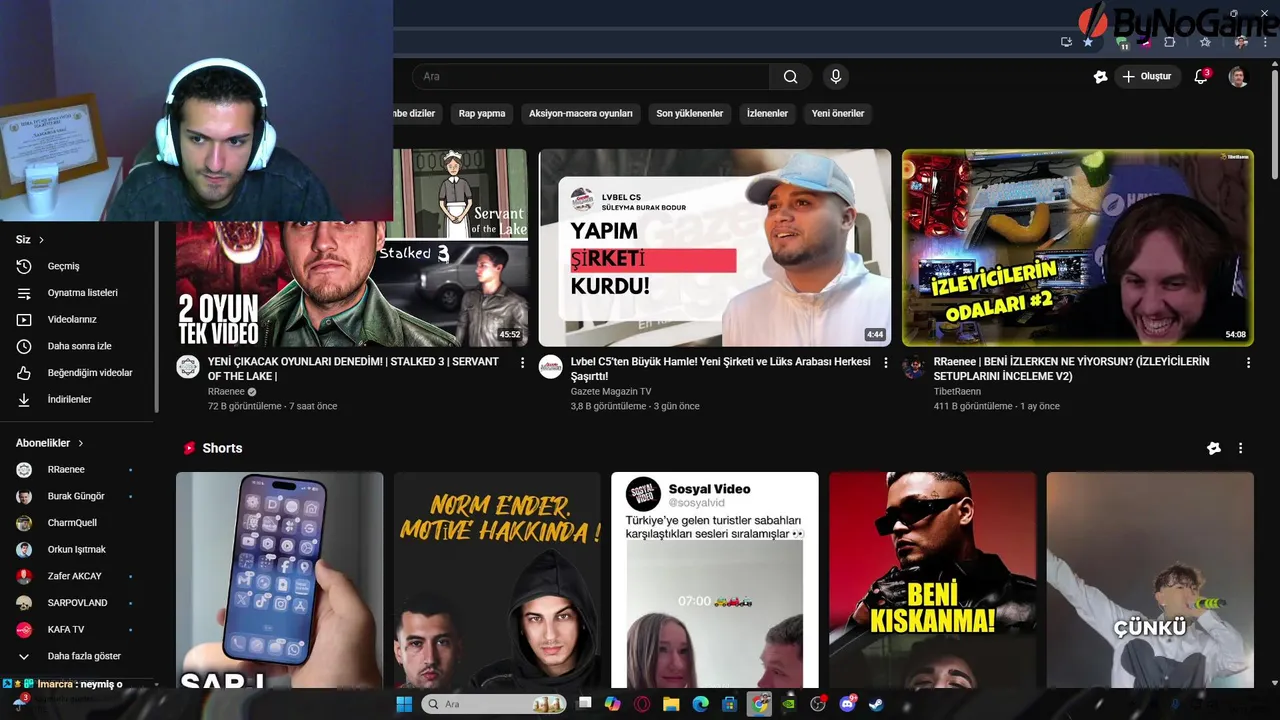This screenshot has height=720, width=1280.
Task: Open options menu for the STALKED 3 video
Action: pyautogui.click(x=522, y=363)
